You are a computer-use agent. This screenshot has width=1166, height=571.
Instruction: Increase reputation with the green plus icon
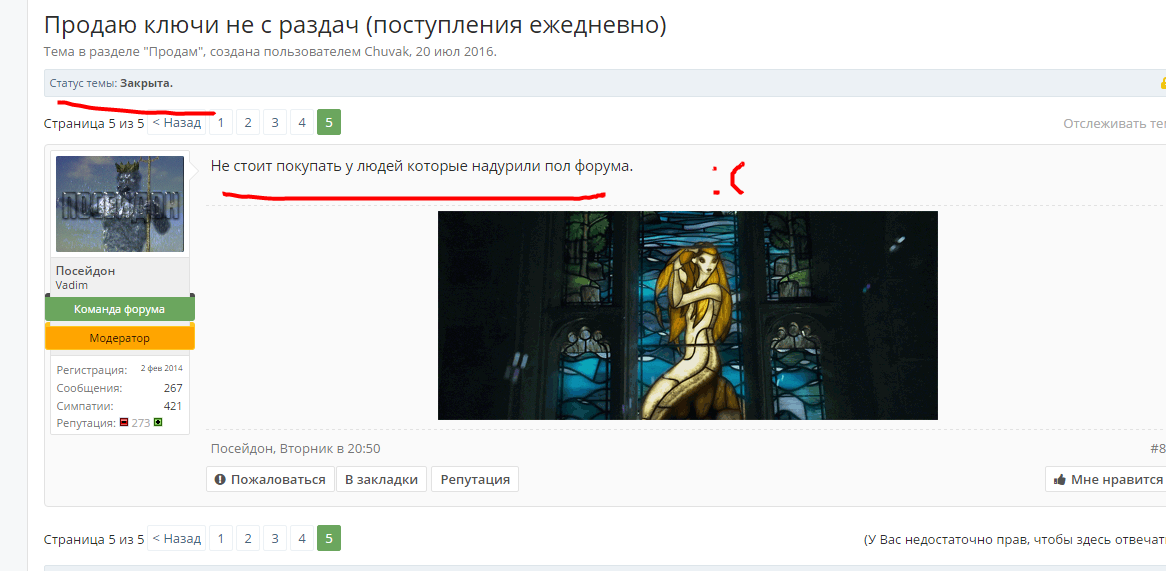coord(158,422)
